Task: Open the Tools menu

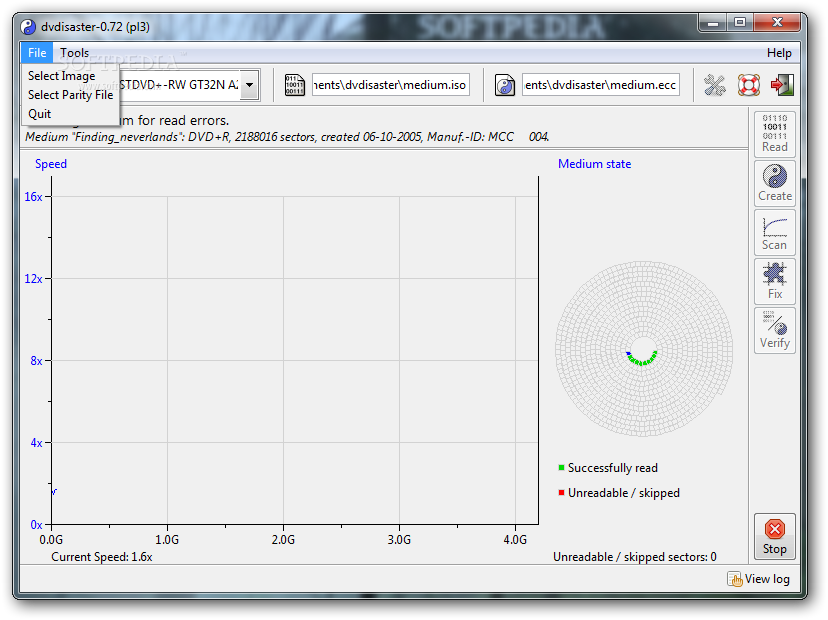Action: (74, 53)
